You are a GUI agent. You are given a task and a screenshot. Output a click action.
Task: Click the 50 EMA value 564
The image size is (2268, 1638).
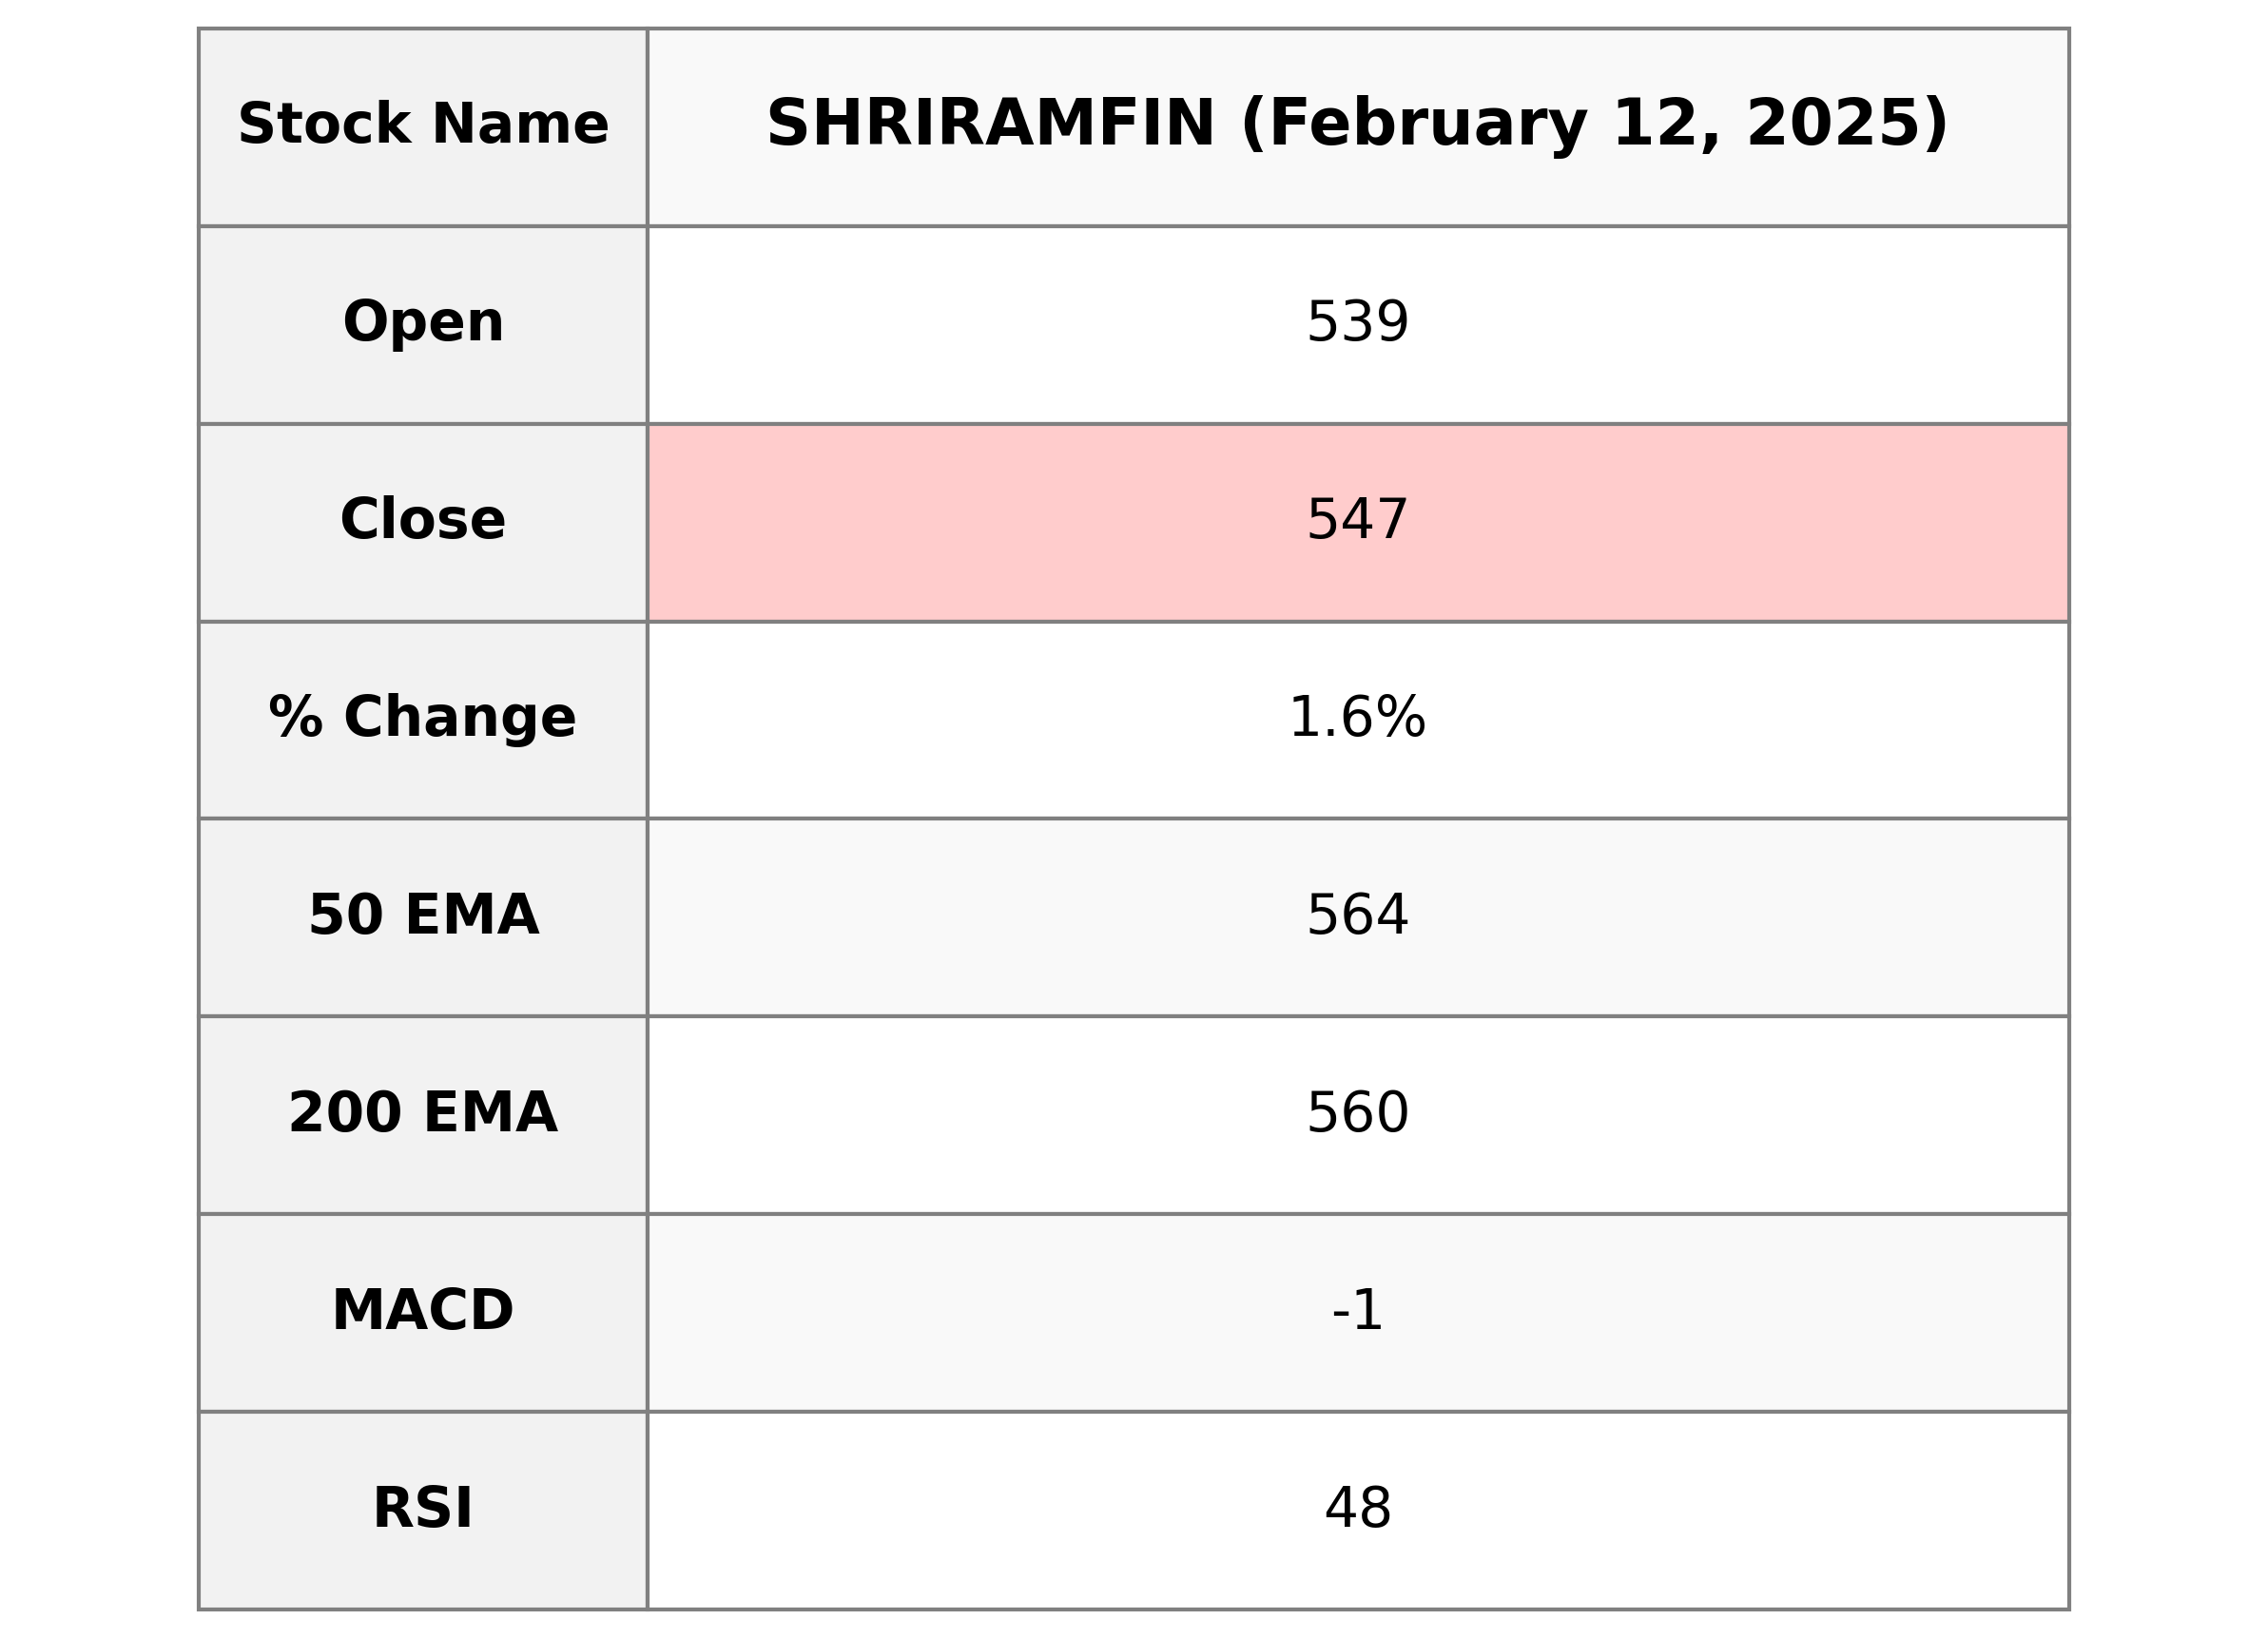[x=1357, y=916]
